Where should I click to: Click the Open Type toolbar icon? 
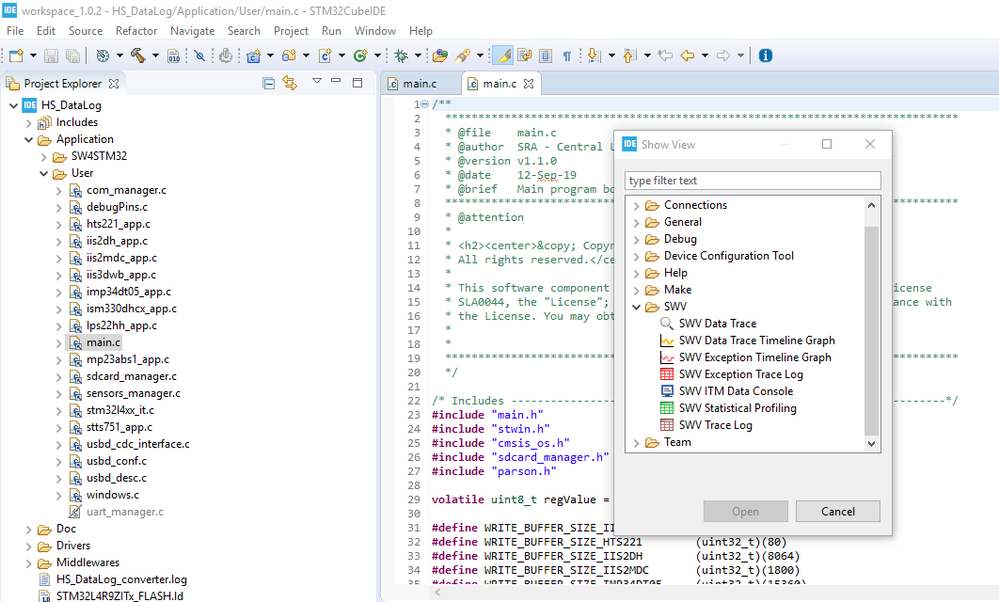[x=440, y=56]
